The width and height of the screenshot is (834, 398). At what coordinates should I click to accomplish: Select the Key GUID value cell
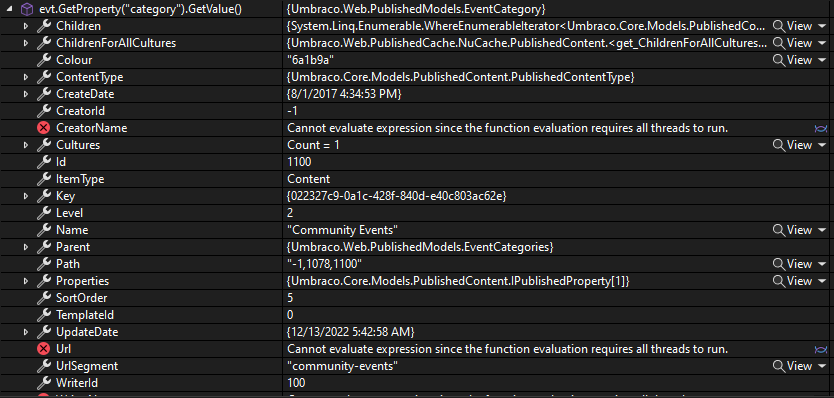[x=397, y=196]
